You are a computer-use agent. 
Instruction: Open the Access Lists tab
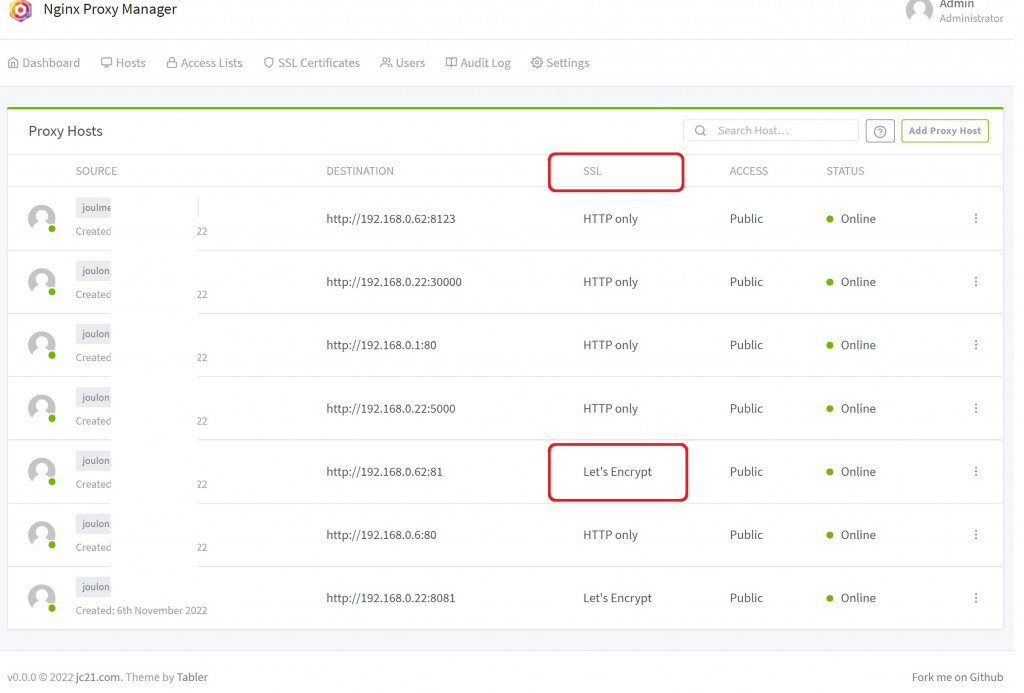(x=204, y=63)
